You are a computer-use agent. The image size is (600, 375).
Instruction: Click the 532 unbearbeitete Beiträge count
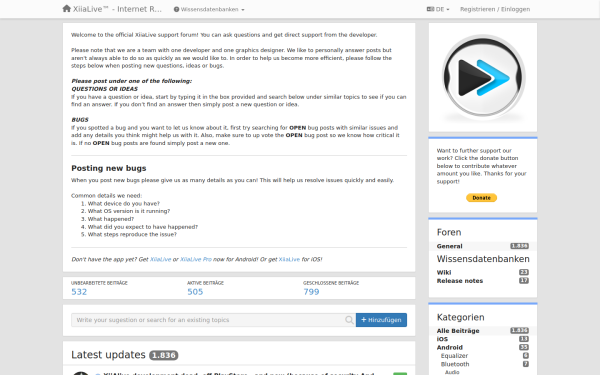(79, 292)
